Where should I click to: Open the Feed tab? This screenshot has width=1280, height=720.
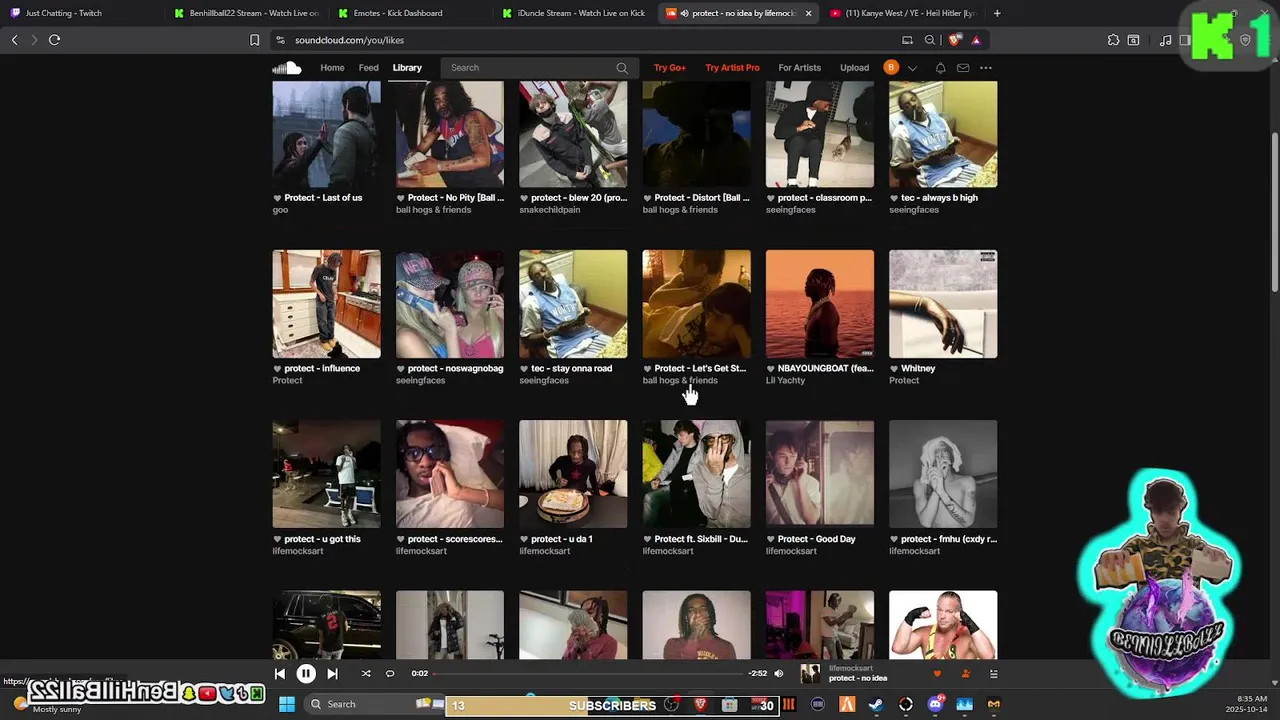(x=369, y=68)
